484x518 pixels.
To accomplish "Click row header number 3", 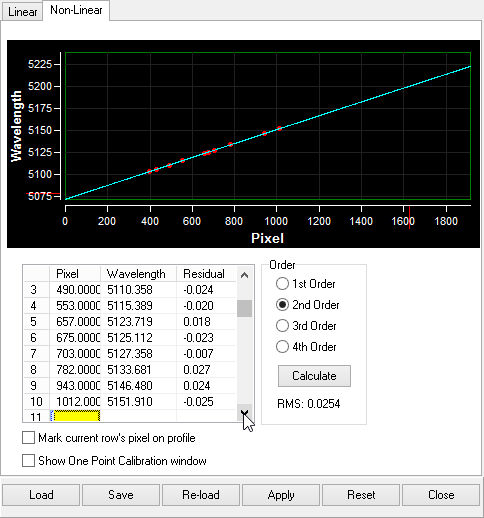I will coord(36,290).
